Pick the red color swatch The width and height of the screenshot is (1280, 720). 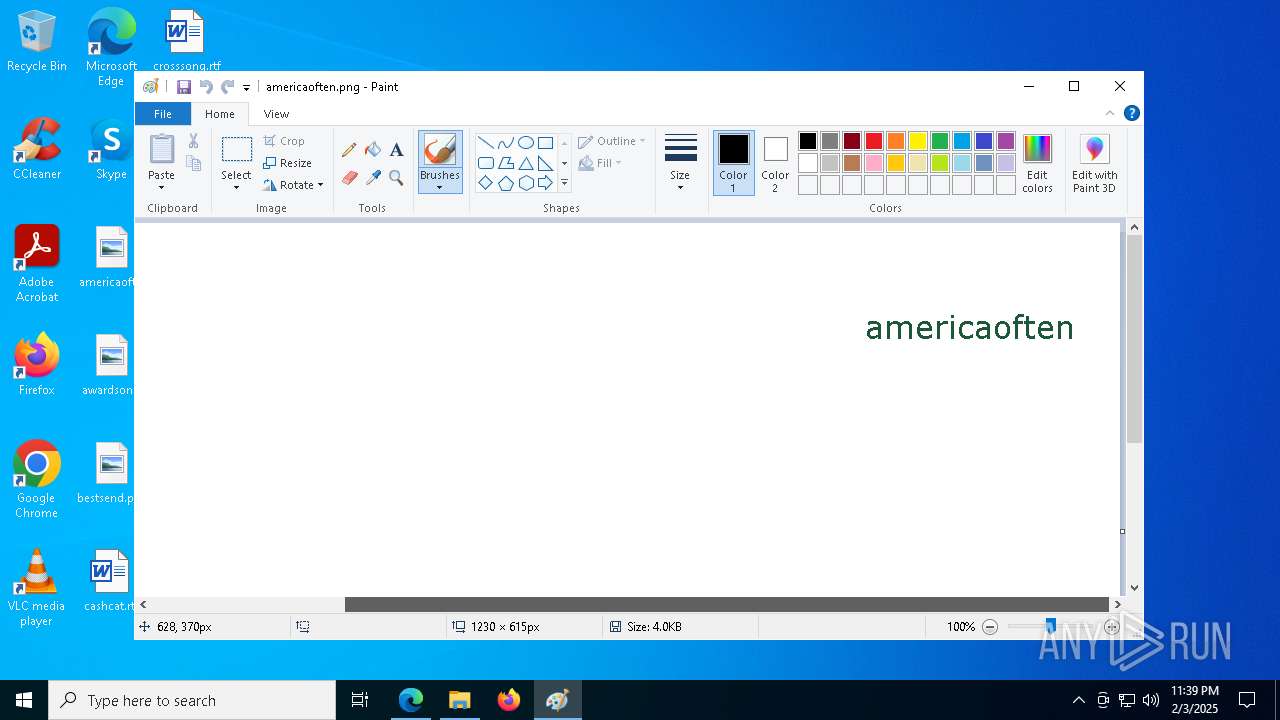[874, 141]
